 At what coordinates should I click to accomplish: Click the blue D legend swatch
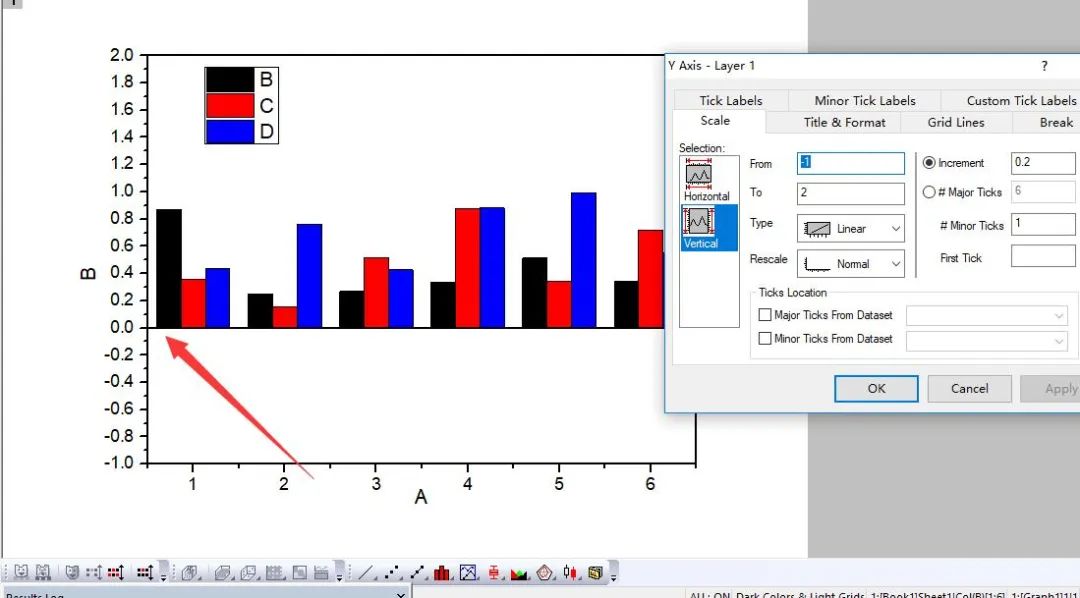tap(229, 131)
